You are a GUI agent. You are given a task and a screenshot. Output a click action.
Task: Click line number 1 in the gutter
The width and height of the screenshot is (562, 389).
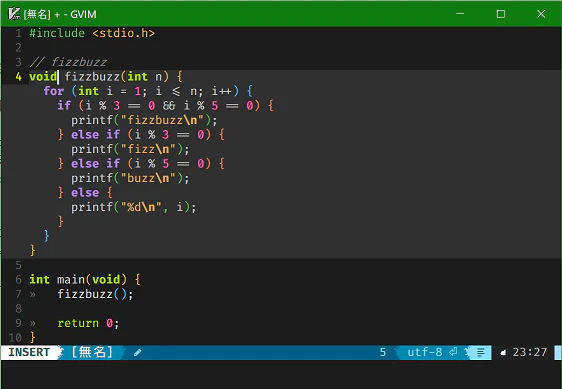click(19, 33)
